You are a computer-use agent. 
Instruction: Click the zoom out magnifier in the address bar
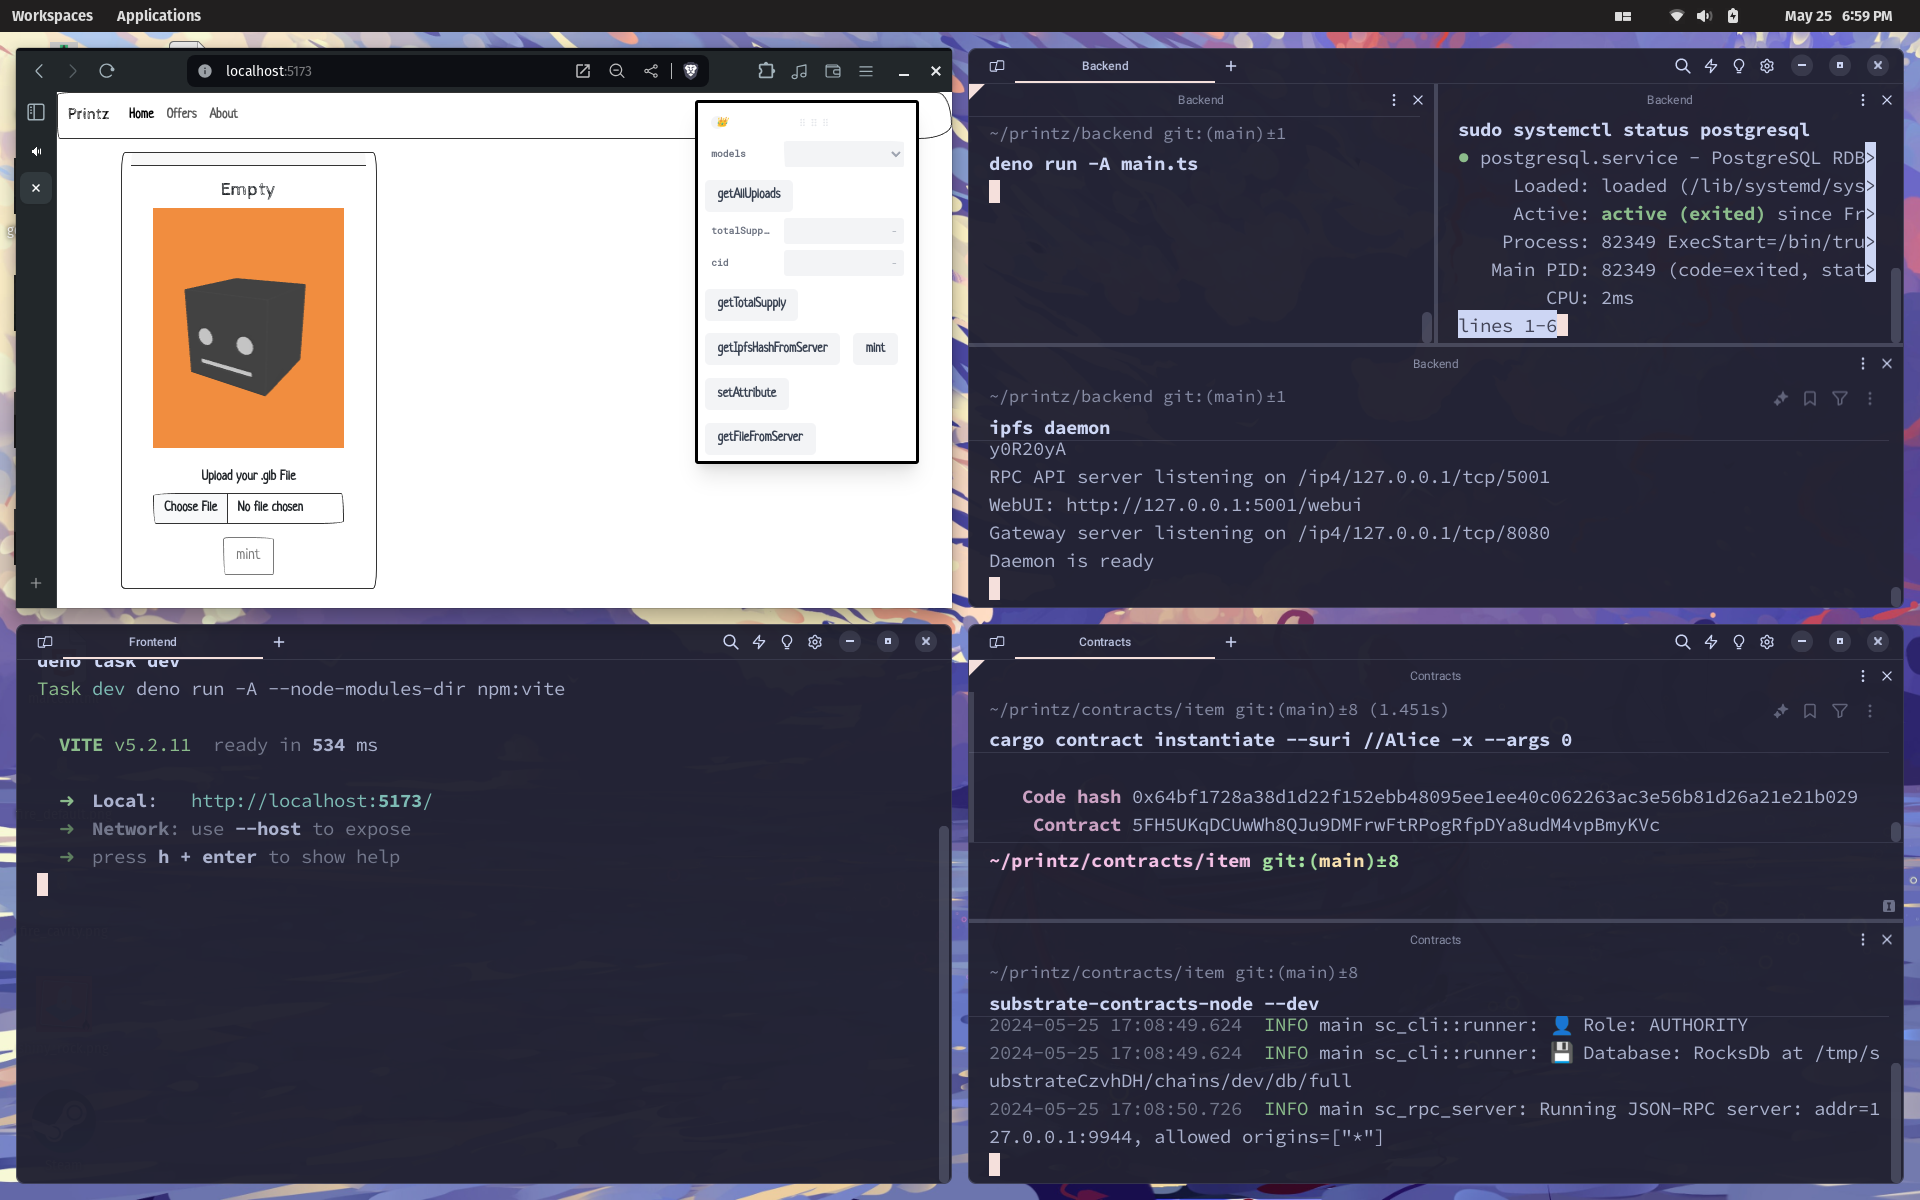click(x=617, y=71)
